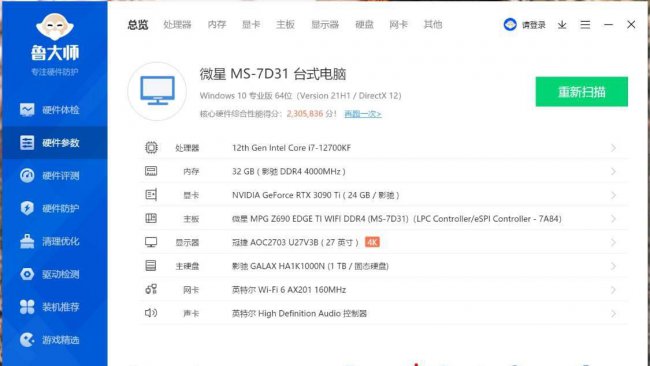The image size is (650, 366).
Task: Click the green 重新扫描 button
Action: (582, 92)
